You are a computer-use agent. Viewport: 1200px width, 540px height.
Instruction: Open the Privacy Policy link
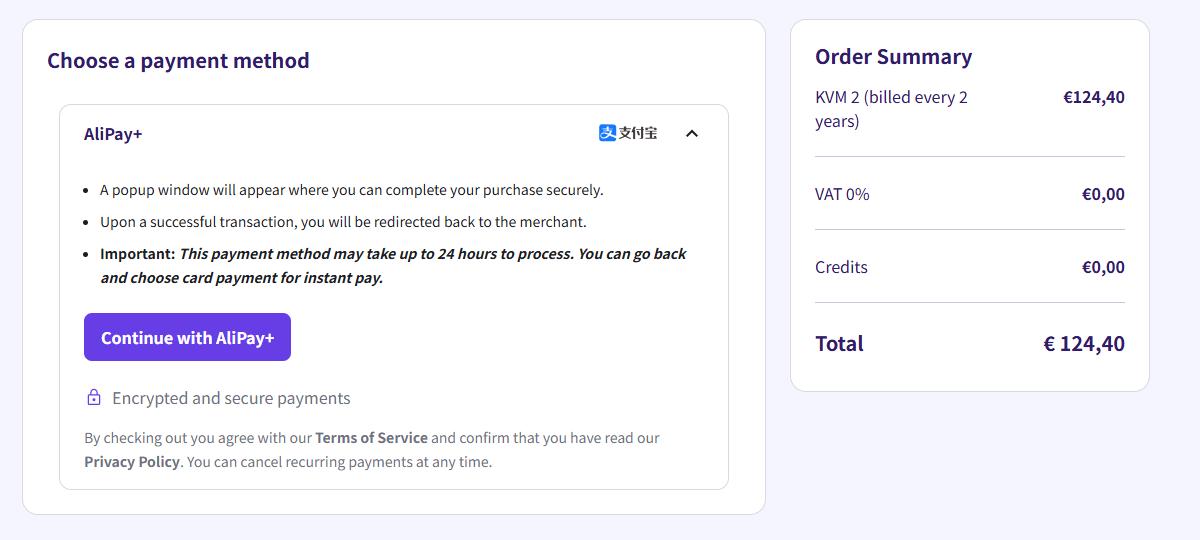pyautogui.click(x=132, y=462)
